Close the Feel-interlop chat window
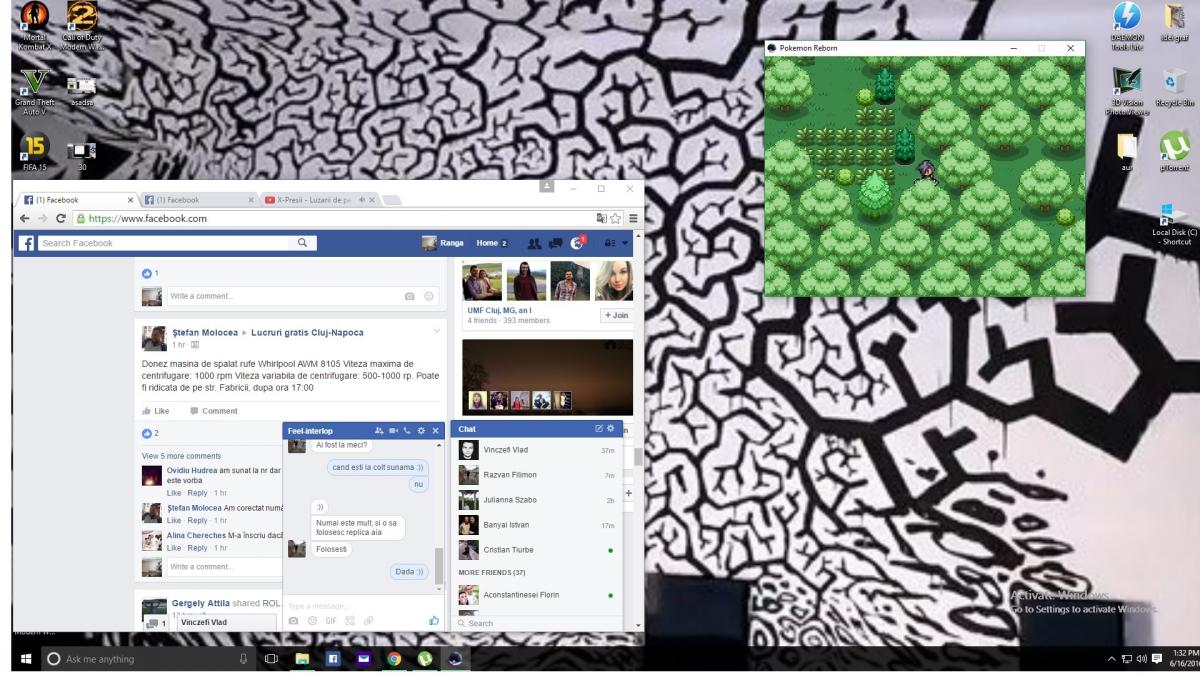Image resolution: width=1200 pixels, height=675 pixels. pyautogui.click(x=435, y=430)
